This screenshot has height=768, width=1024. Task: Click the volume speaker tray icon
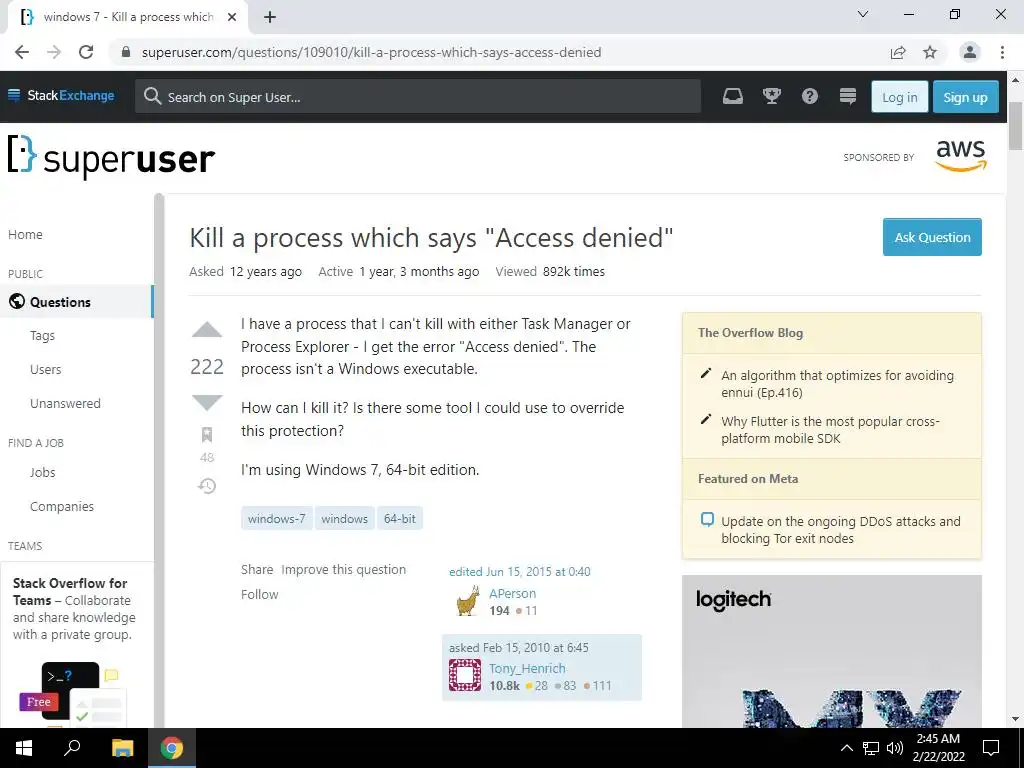tap(895, 748)
